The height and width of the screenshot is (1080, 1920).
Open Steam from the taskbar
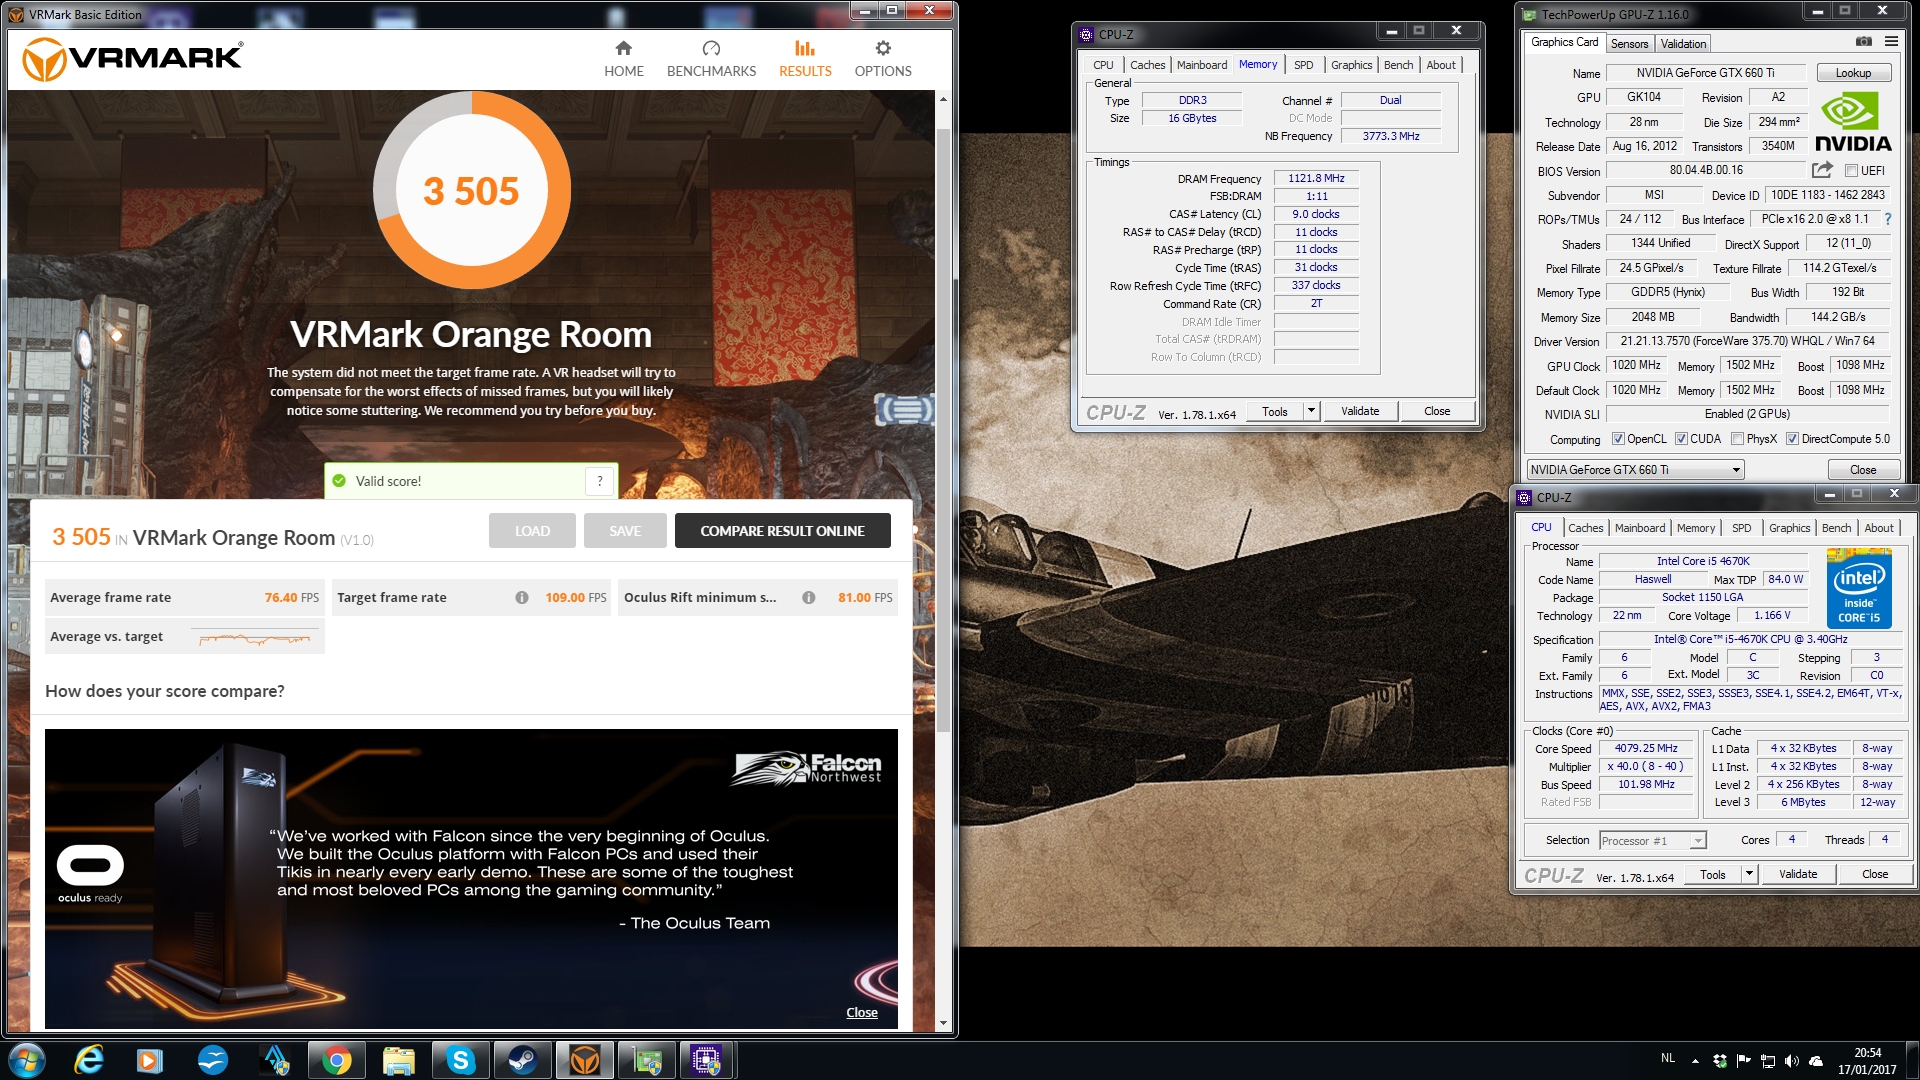(522, 1060)
